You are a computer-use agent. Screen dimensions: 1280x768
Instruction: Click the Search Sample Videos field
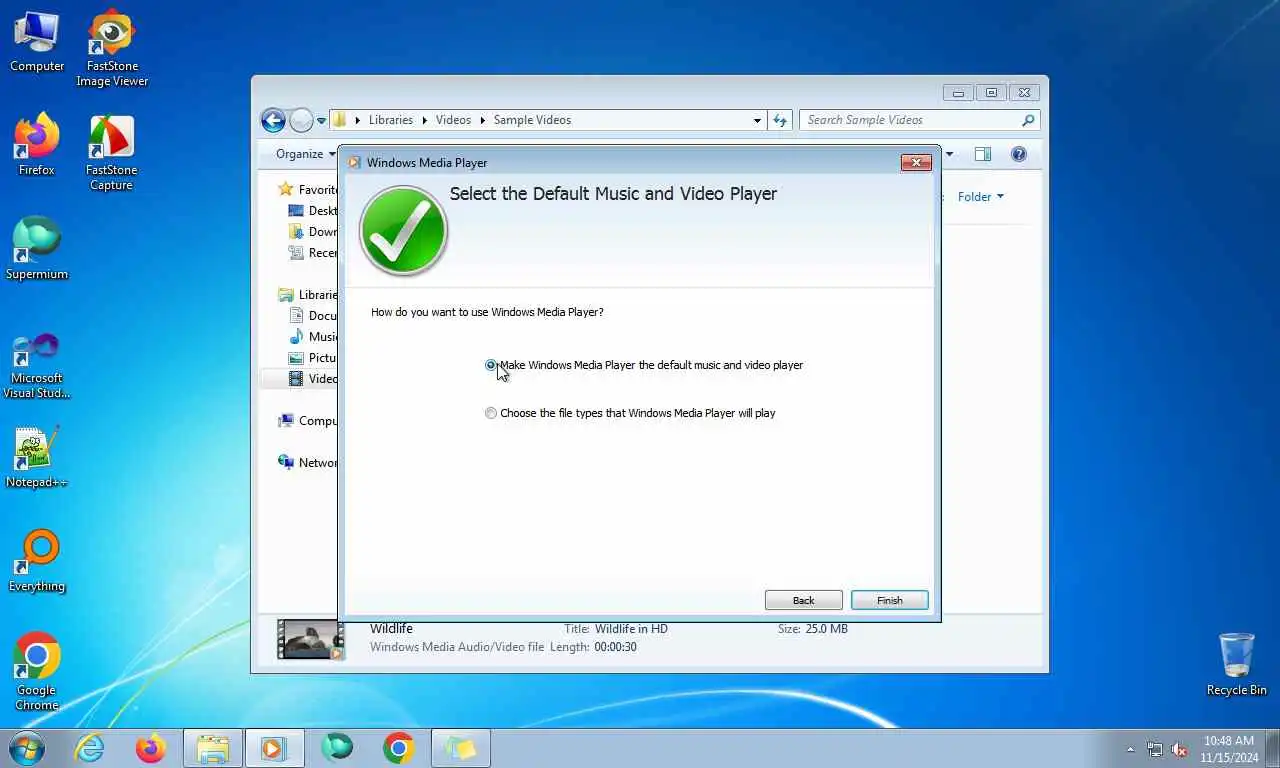coord(919,120)
